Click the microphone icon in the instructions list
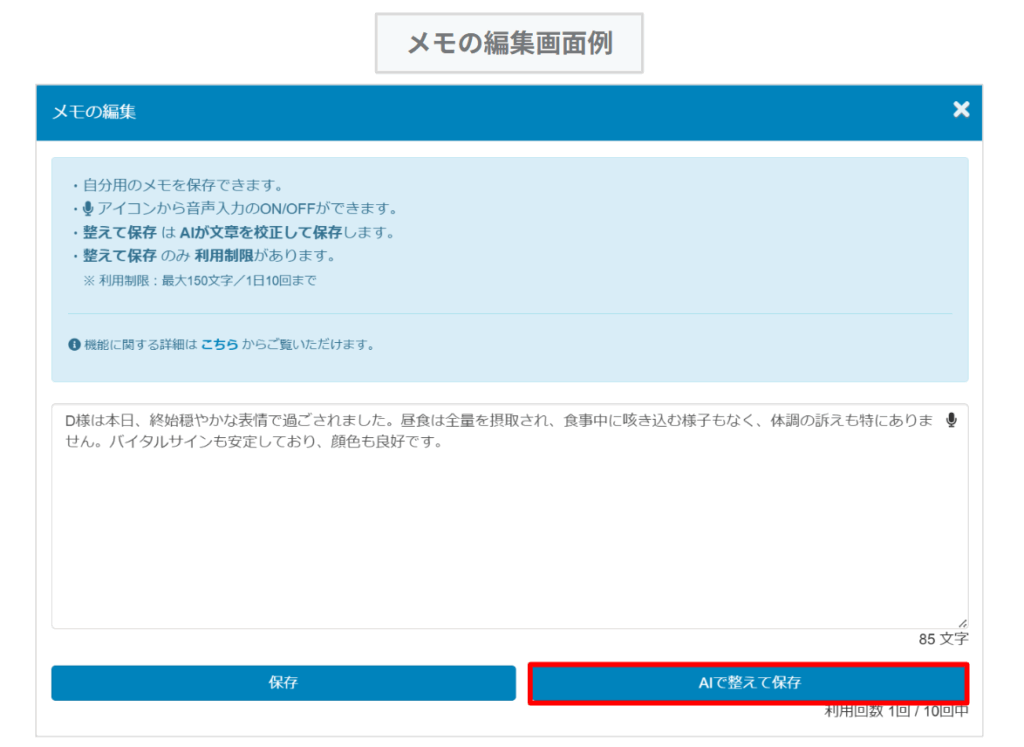1024x747 pixels. pos(88,209)
